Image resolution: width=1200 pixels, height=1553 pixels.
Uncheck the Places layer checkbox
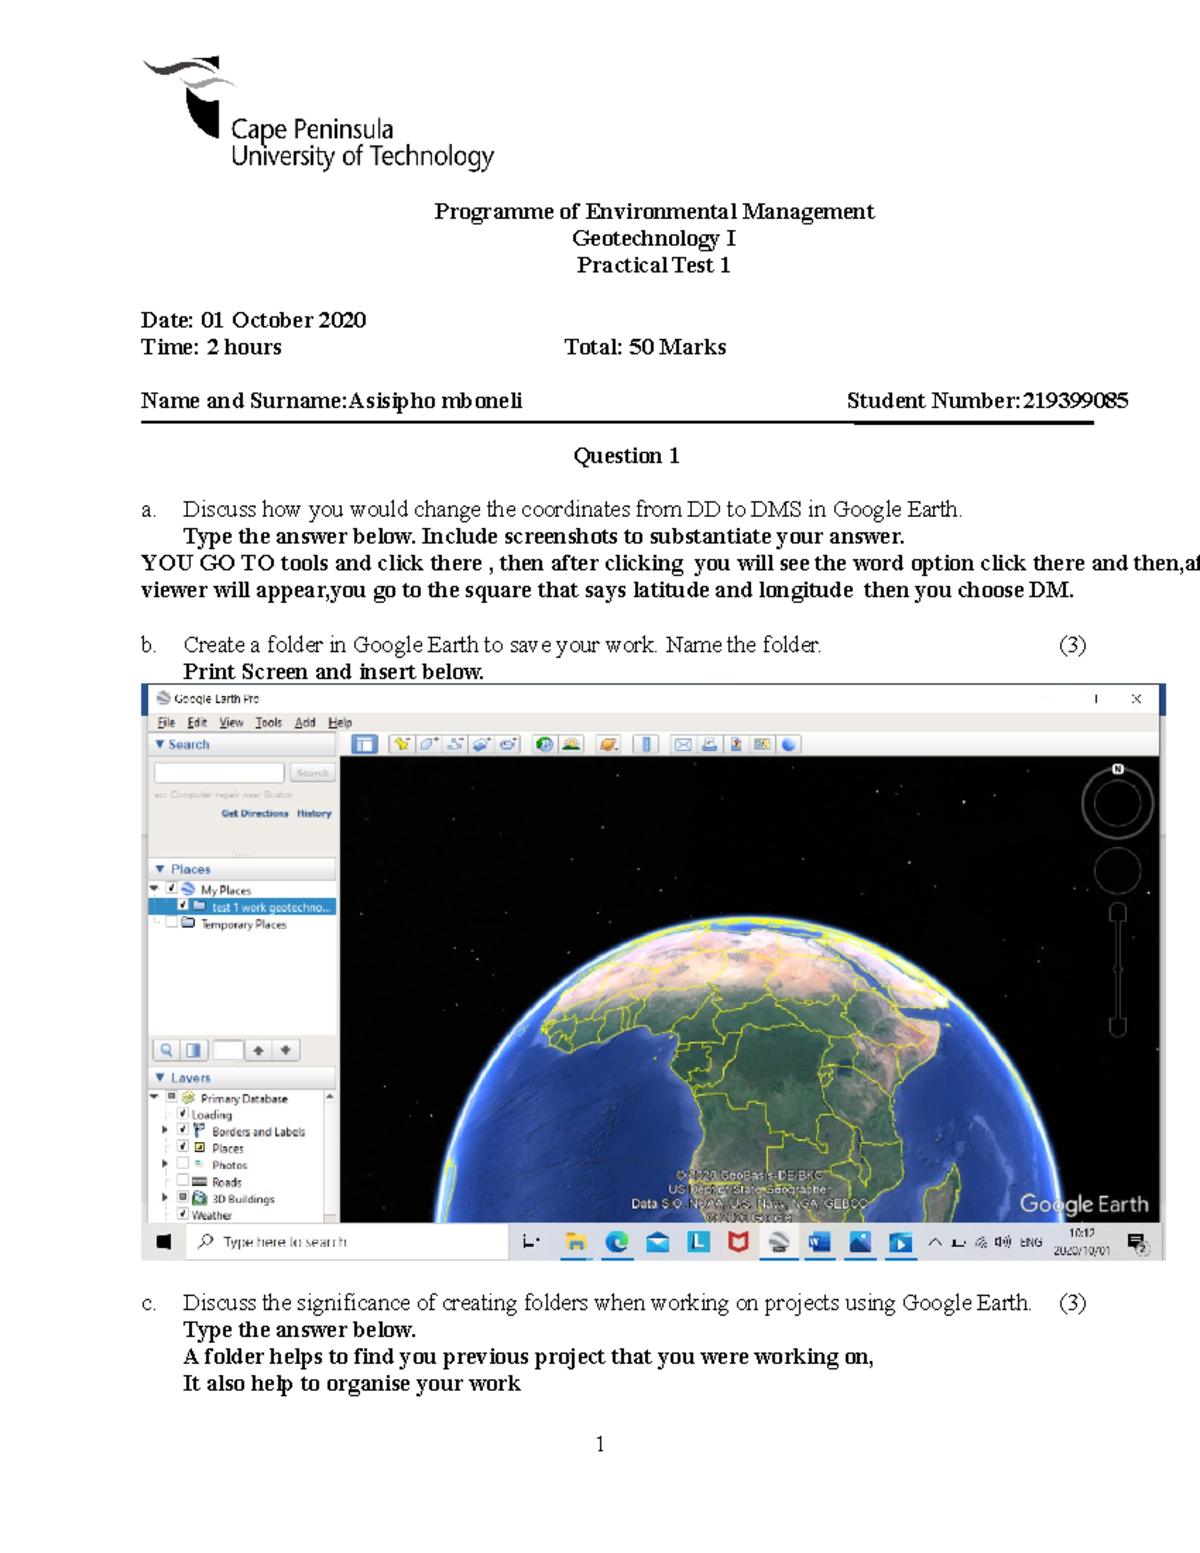[x=182, y=1147]
